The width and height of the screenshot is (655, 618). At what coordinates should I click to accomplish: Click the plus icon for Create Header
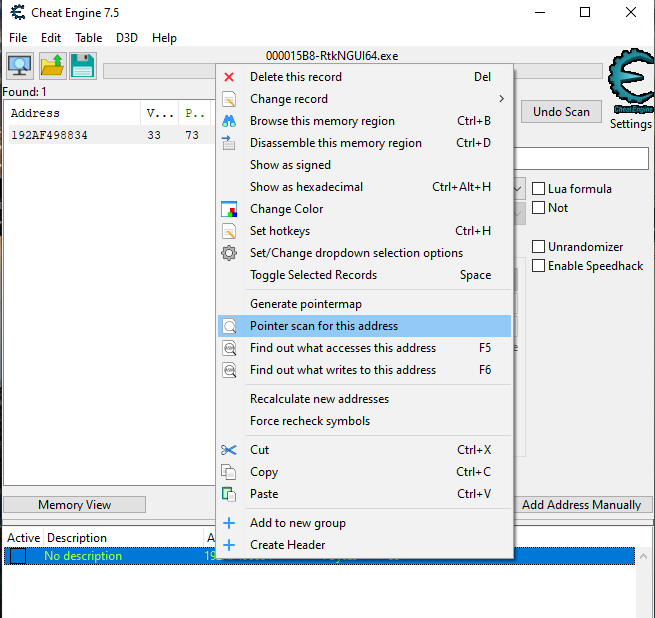coord(229,545)
